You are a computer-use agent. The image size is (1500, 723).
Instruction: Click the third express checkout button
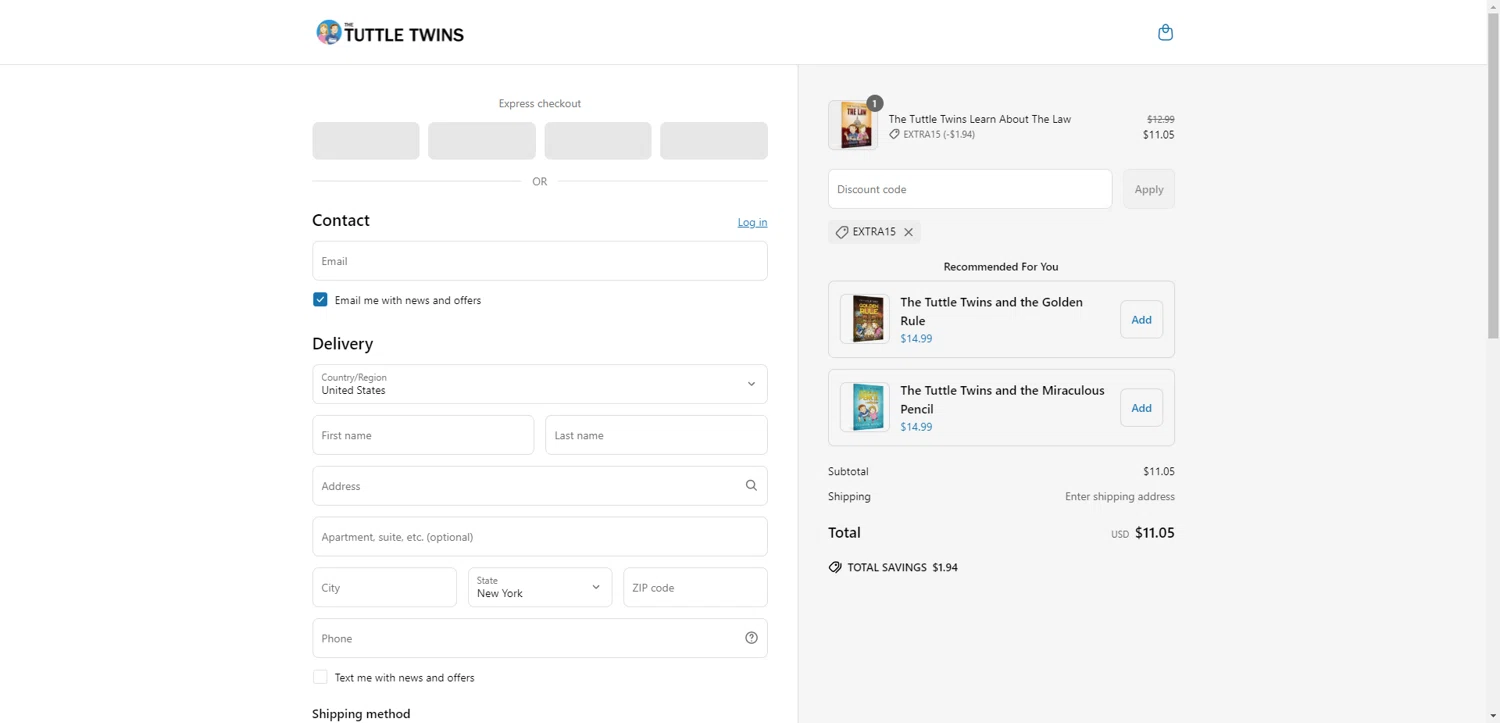[598, 141]
